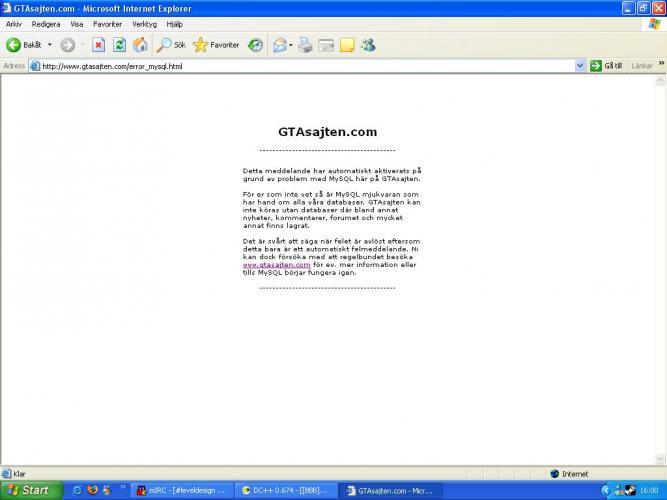667x500 pixels.
Task: Launch Internet Explorer from quick launch
Action: tap(77, 490)
